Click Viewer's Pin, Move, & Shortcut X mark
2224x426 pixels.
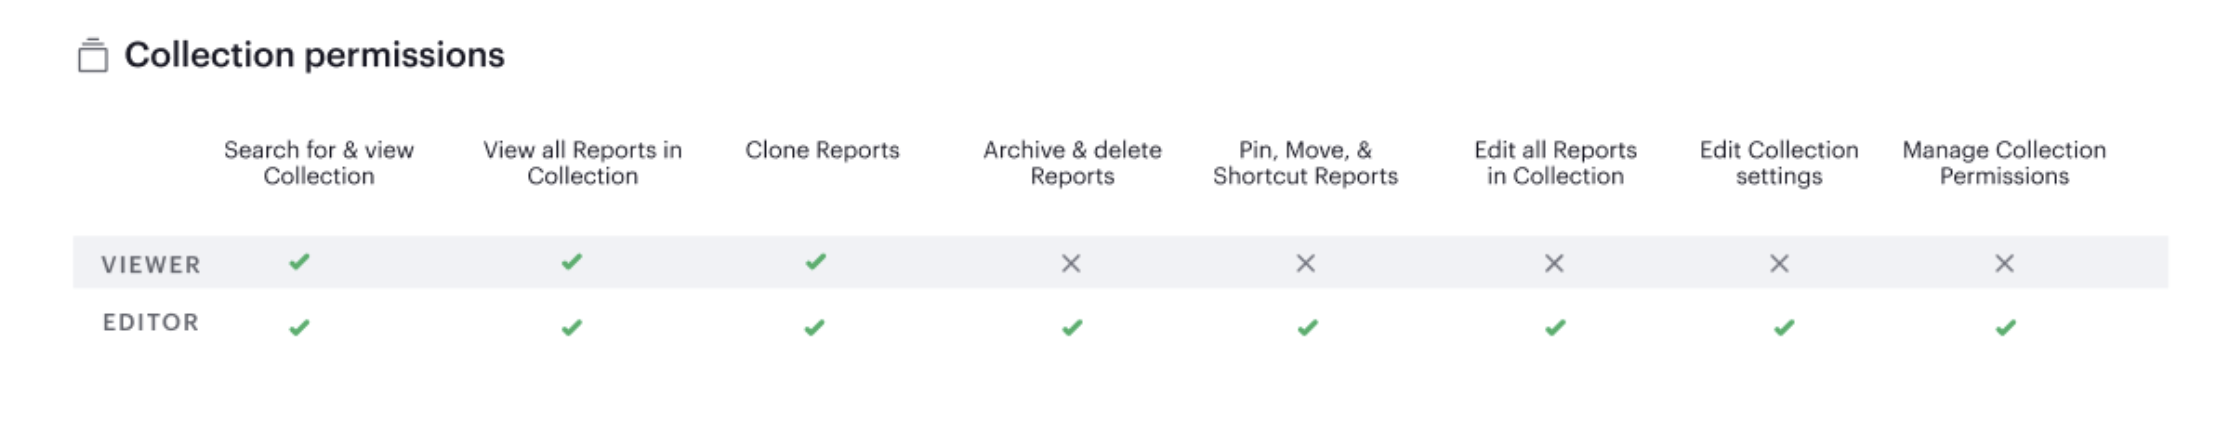[x=1305, y=264]
